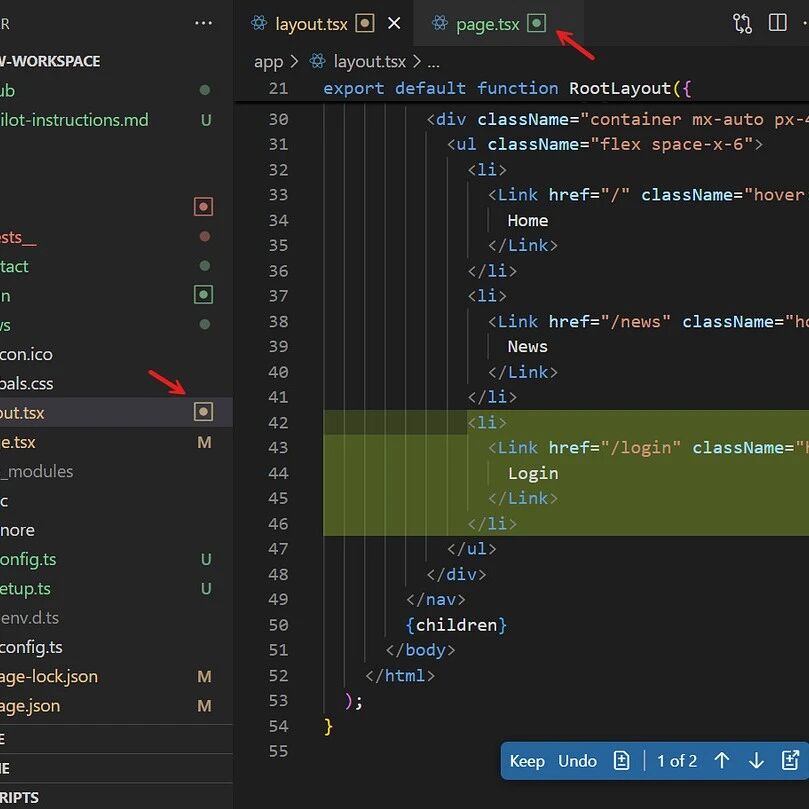Click the split editor icon

tap(778, 23)
